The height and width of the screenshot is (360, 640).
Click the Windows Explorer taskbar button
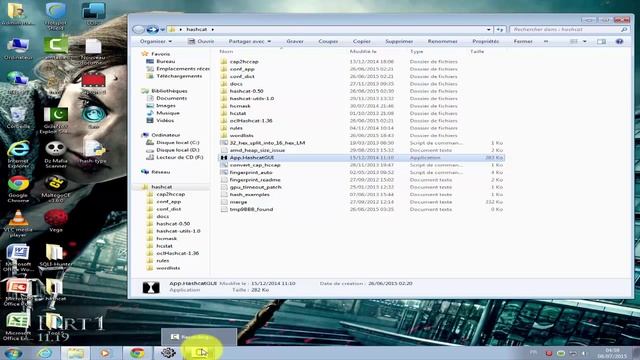(76, 353)
